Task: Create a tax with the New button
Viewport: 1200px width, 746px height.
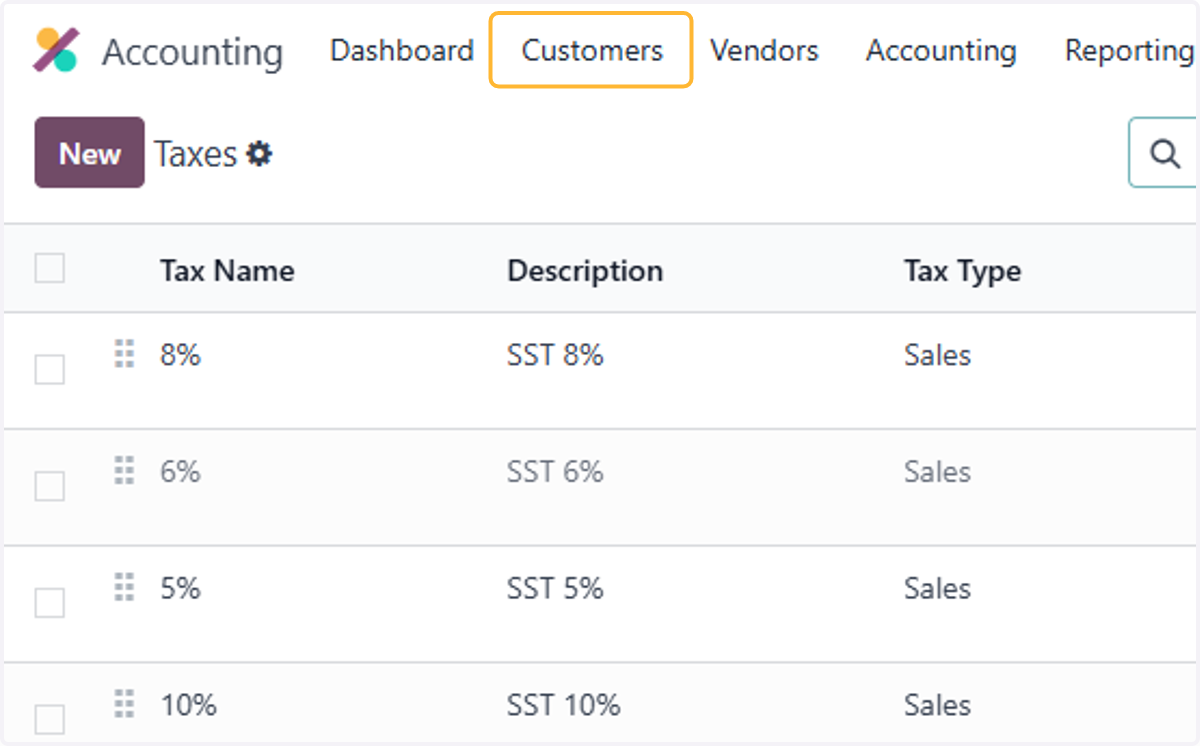Action: (x=90, y=153)
